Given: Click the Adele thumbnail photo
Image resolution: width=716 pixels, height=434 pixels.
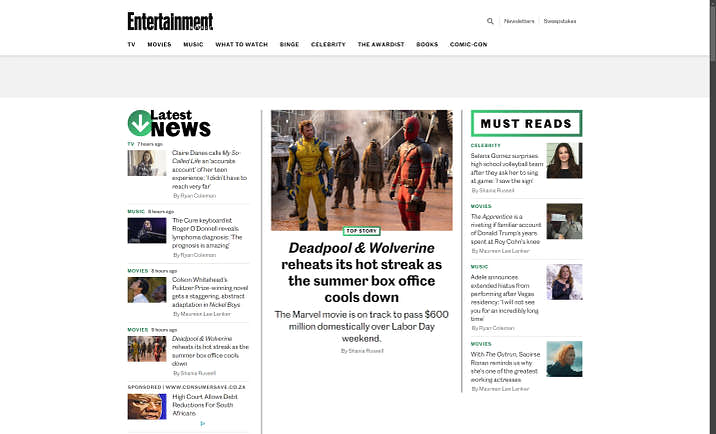Looking at the screenshot, I should (x=564, y=282).
